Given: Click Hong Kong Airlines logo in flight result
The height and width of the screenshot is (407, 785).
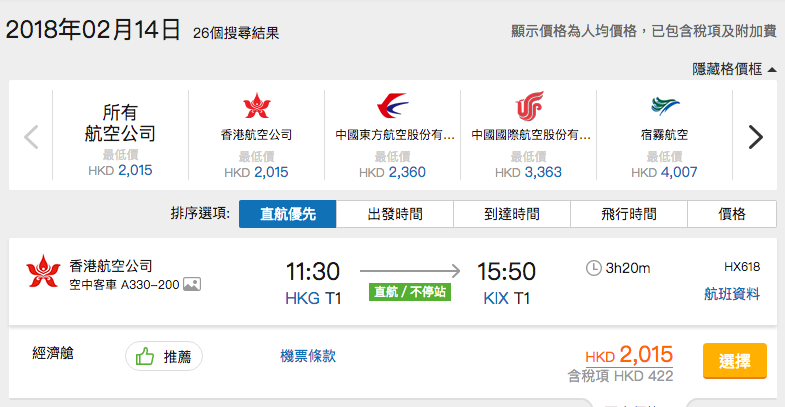Looking at the screenshot, I should (43, 271).
